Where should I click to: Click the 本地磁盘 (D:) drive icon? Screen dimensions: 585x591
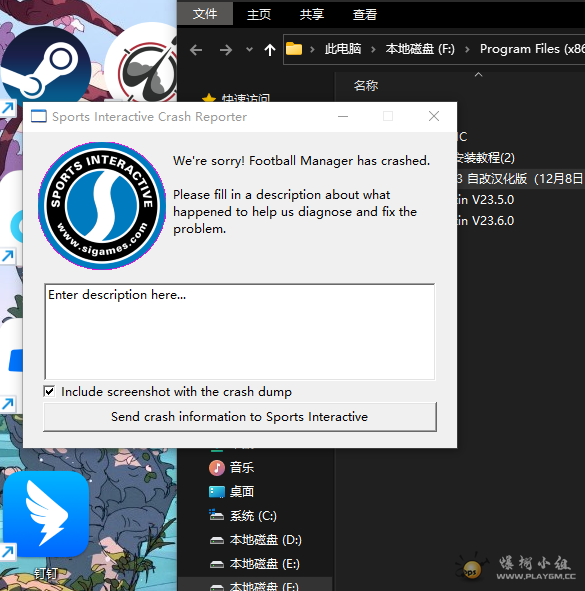(217, 540)
